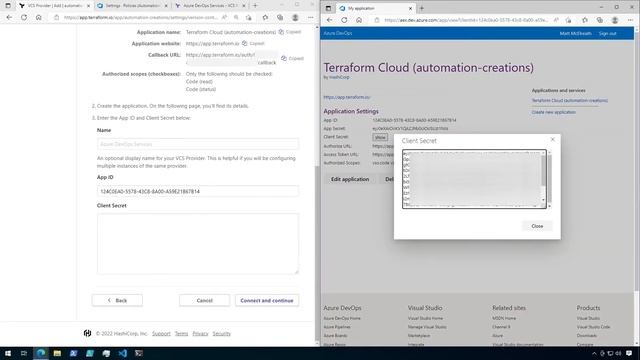Click the Terraform window address bar
Viewport: 640px width, 360px height.
pos(141,18)
